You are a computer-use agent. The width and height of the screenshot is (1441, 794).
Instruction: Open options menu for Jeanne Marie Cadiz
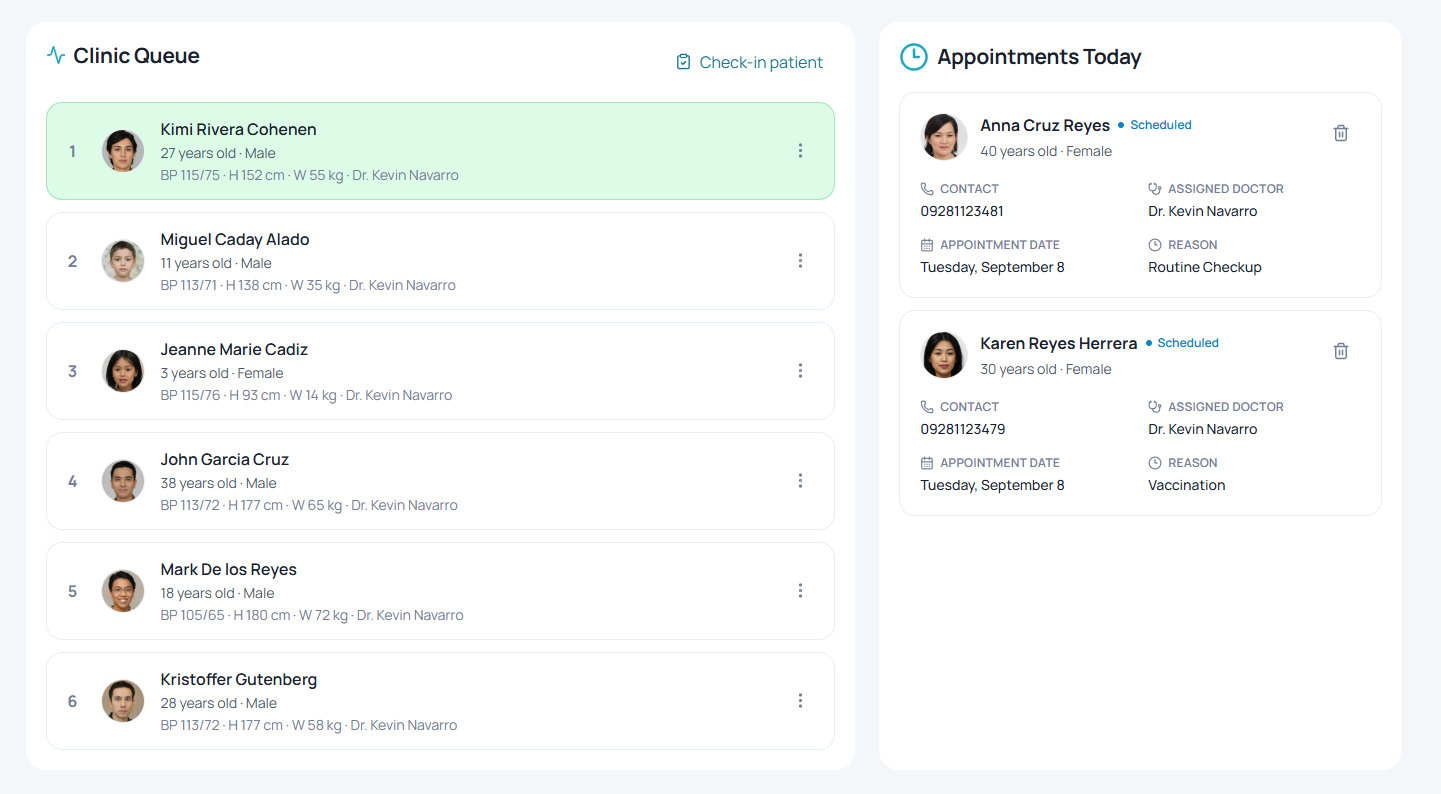pyautogui.click(x=800, y=371)
